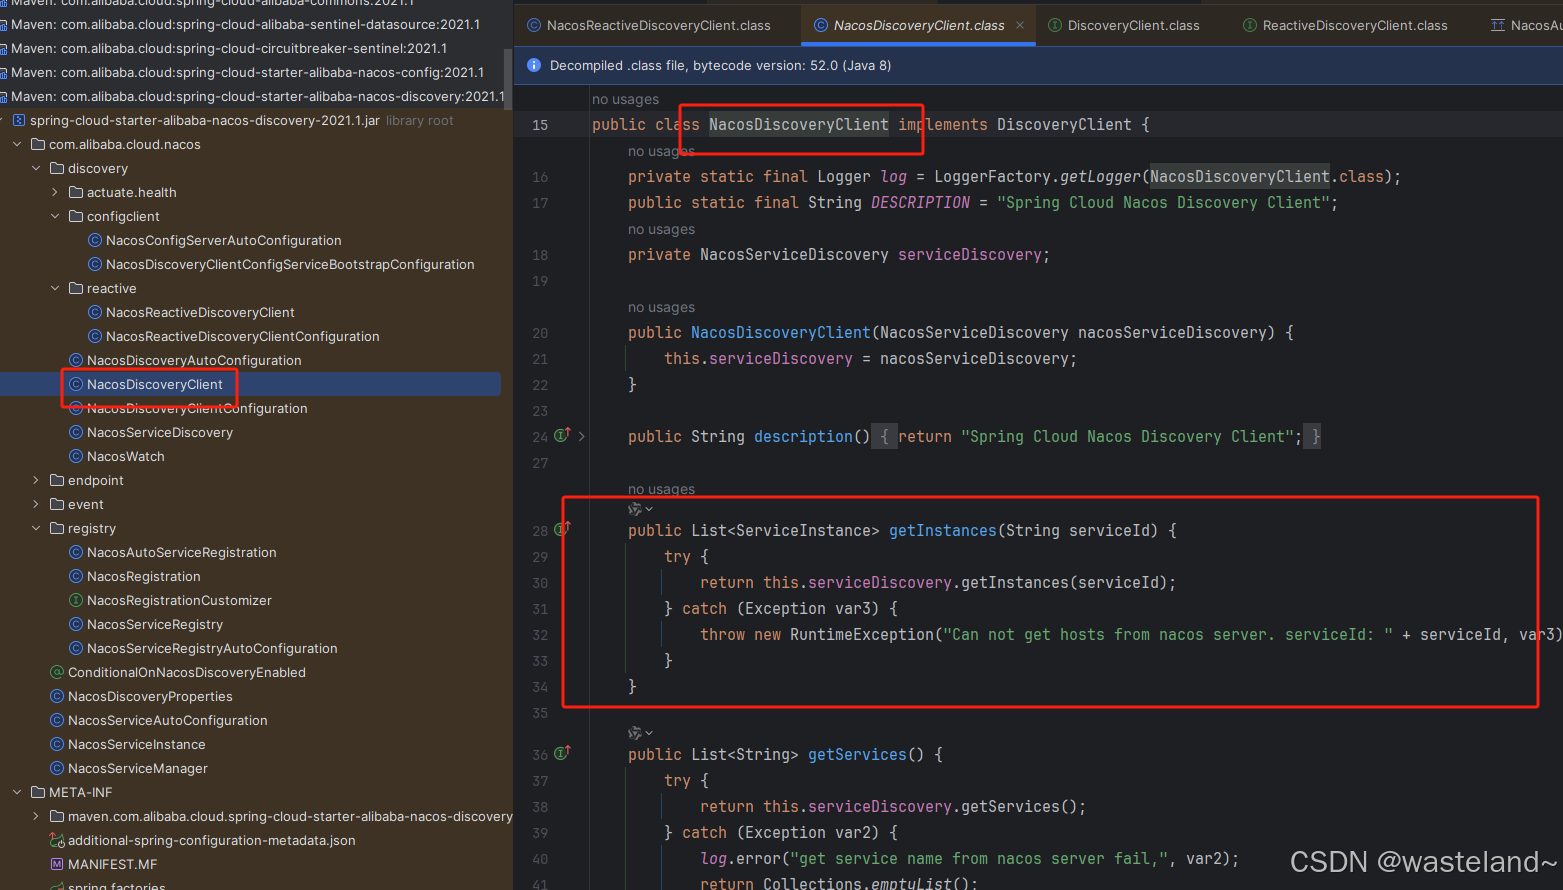Click the "no usages" hint above the constructor
This screenshot has height=890, width=1563.
pyautogui.click(x=661, y=307)
